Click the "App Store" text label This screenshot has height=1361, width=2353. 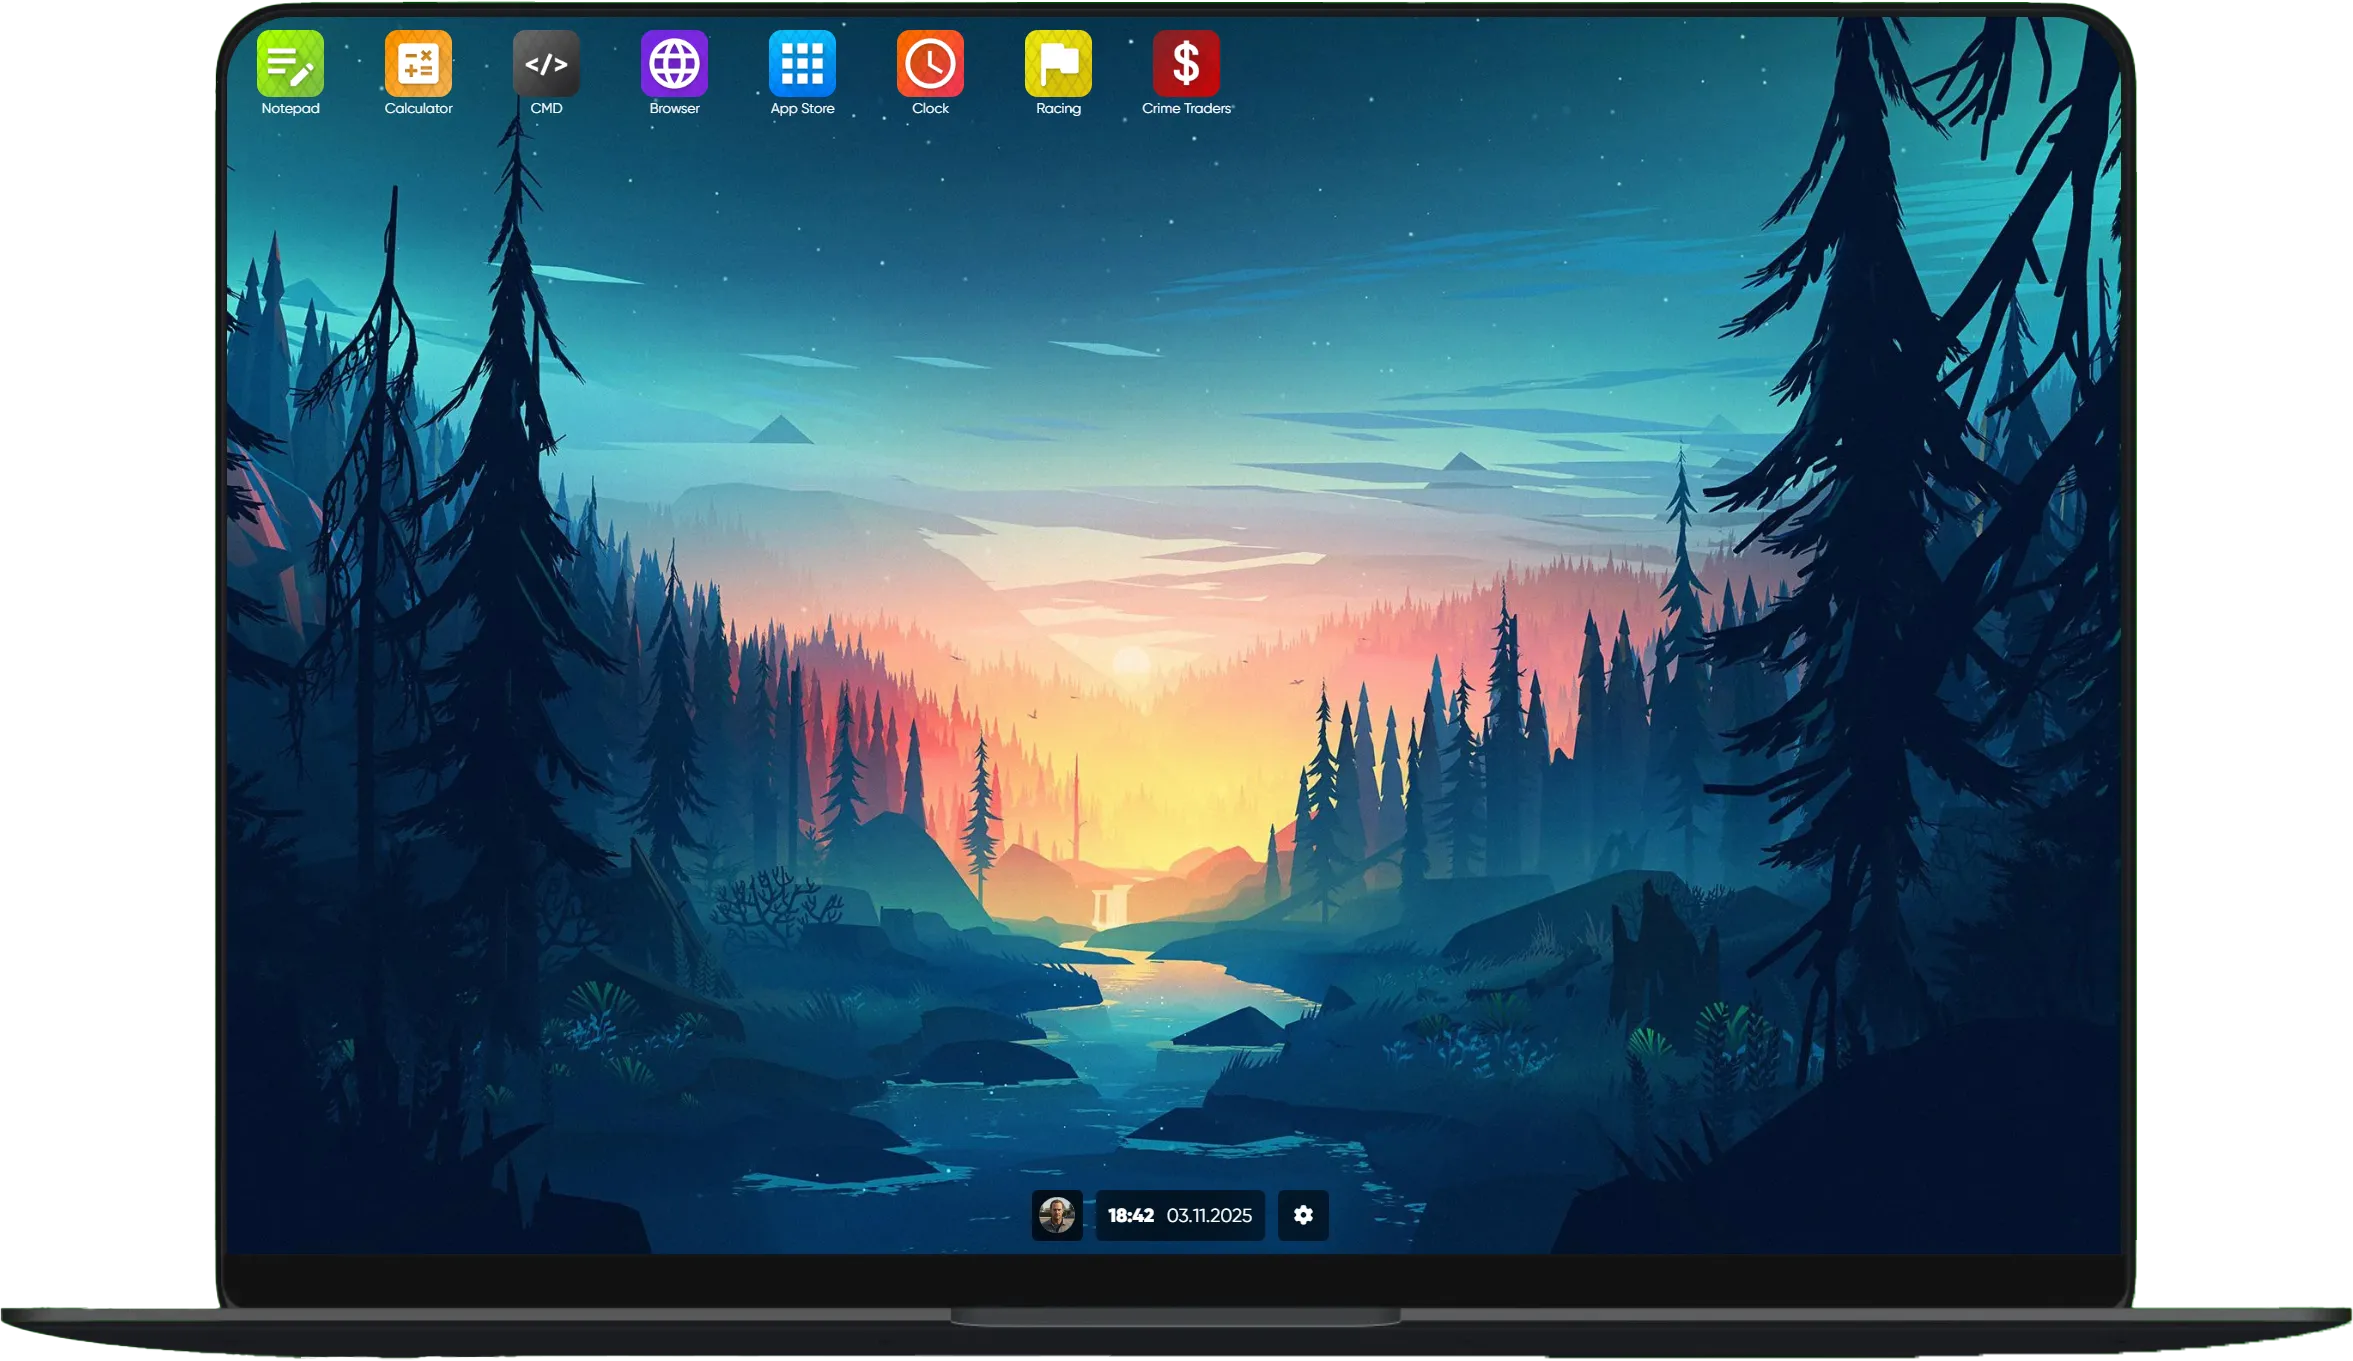(x=802, y=108)
